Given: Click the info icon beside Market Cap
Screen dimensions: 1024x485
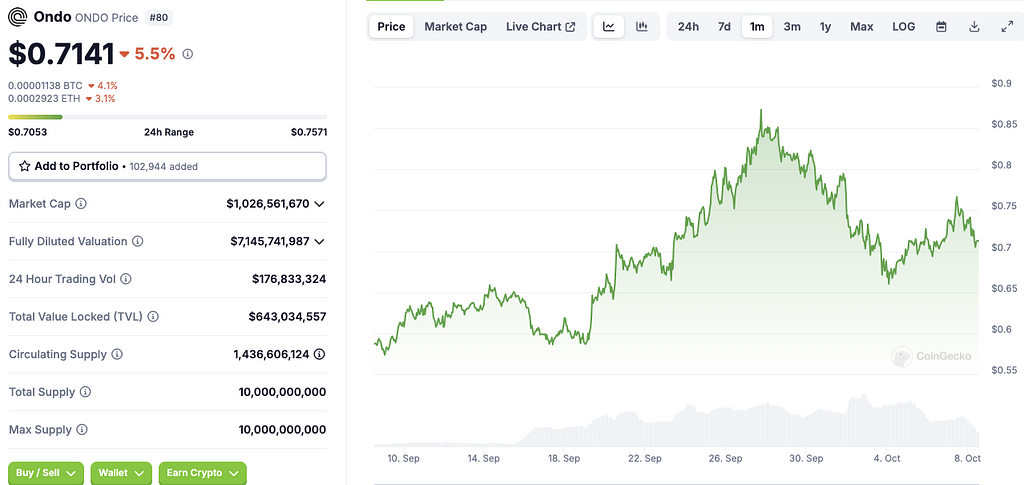Looking at the screenshot, I should [81, 204].
